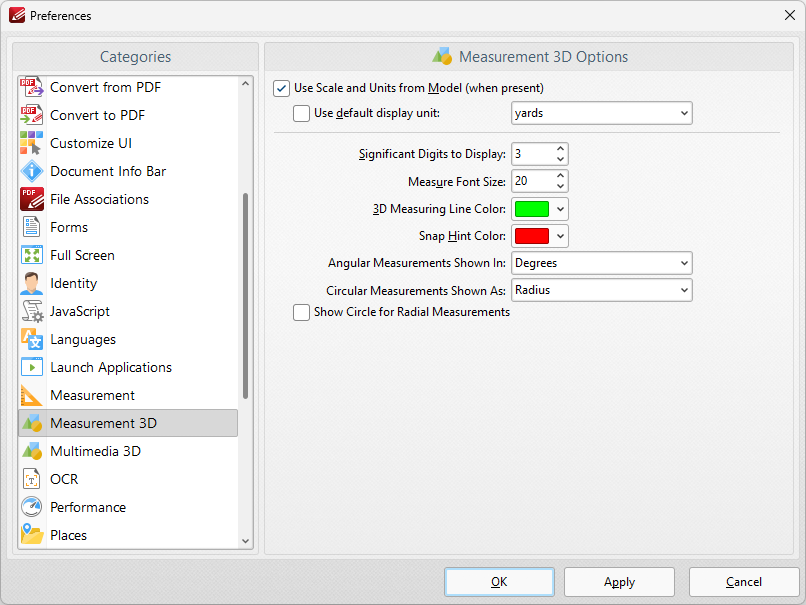
Task: Click the Document Info Bar icon
Action: pos(31,171)
